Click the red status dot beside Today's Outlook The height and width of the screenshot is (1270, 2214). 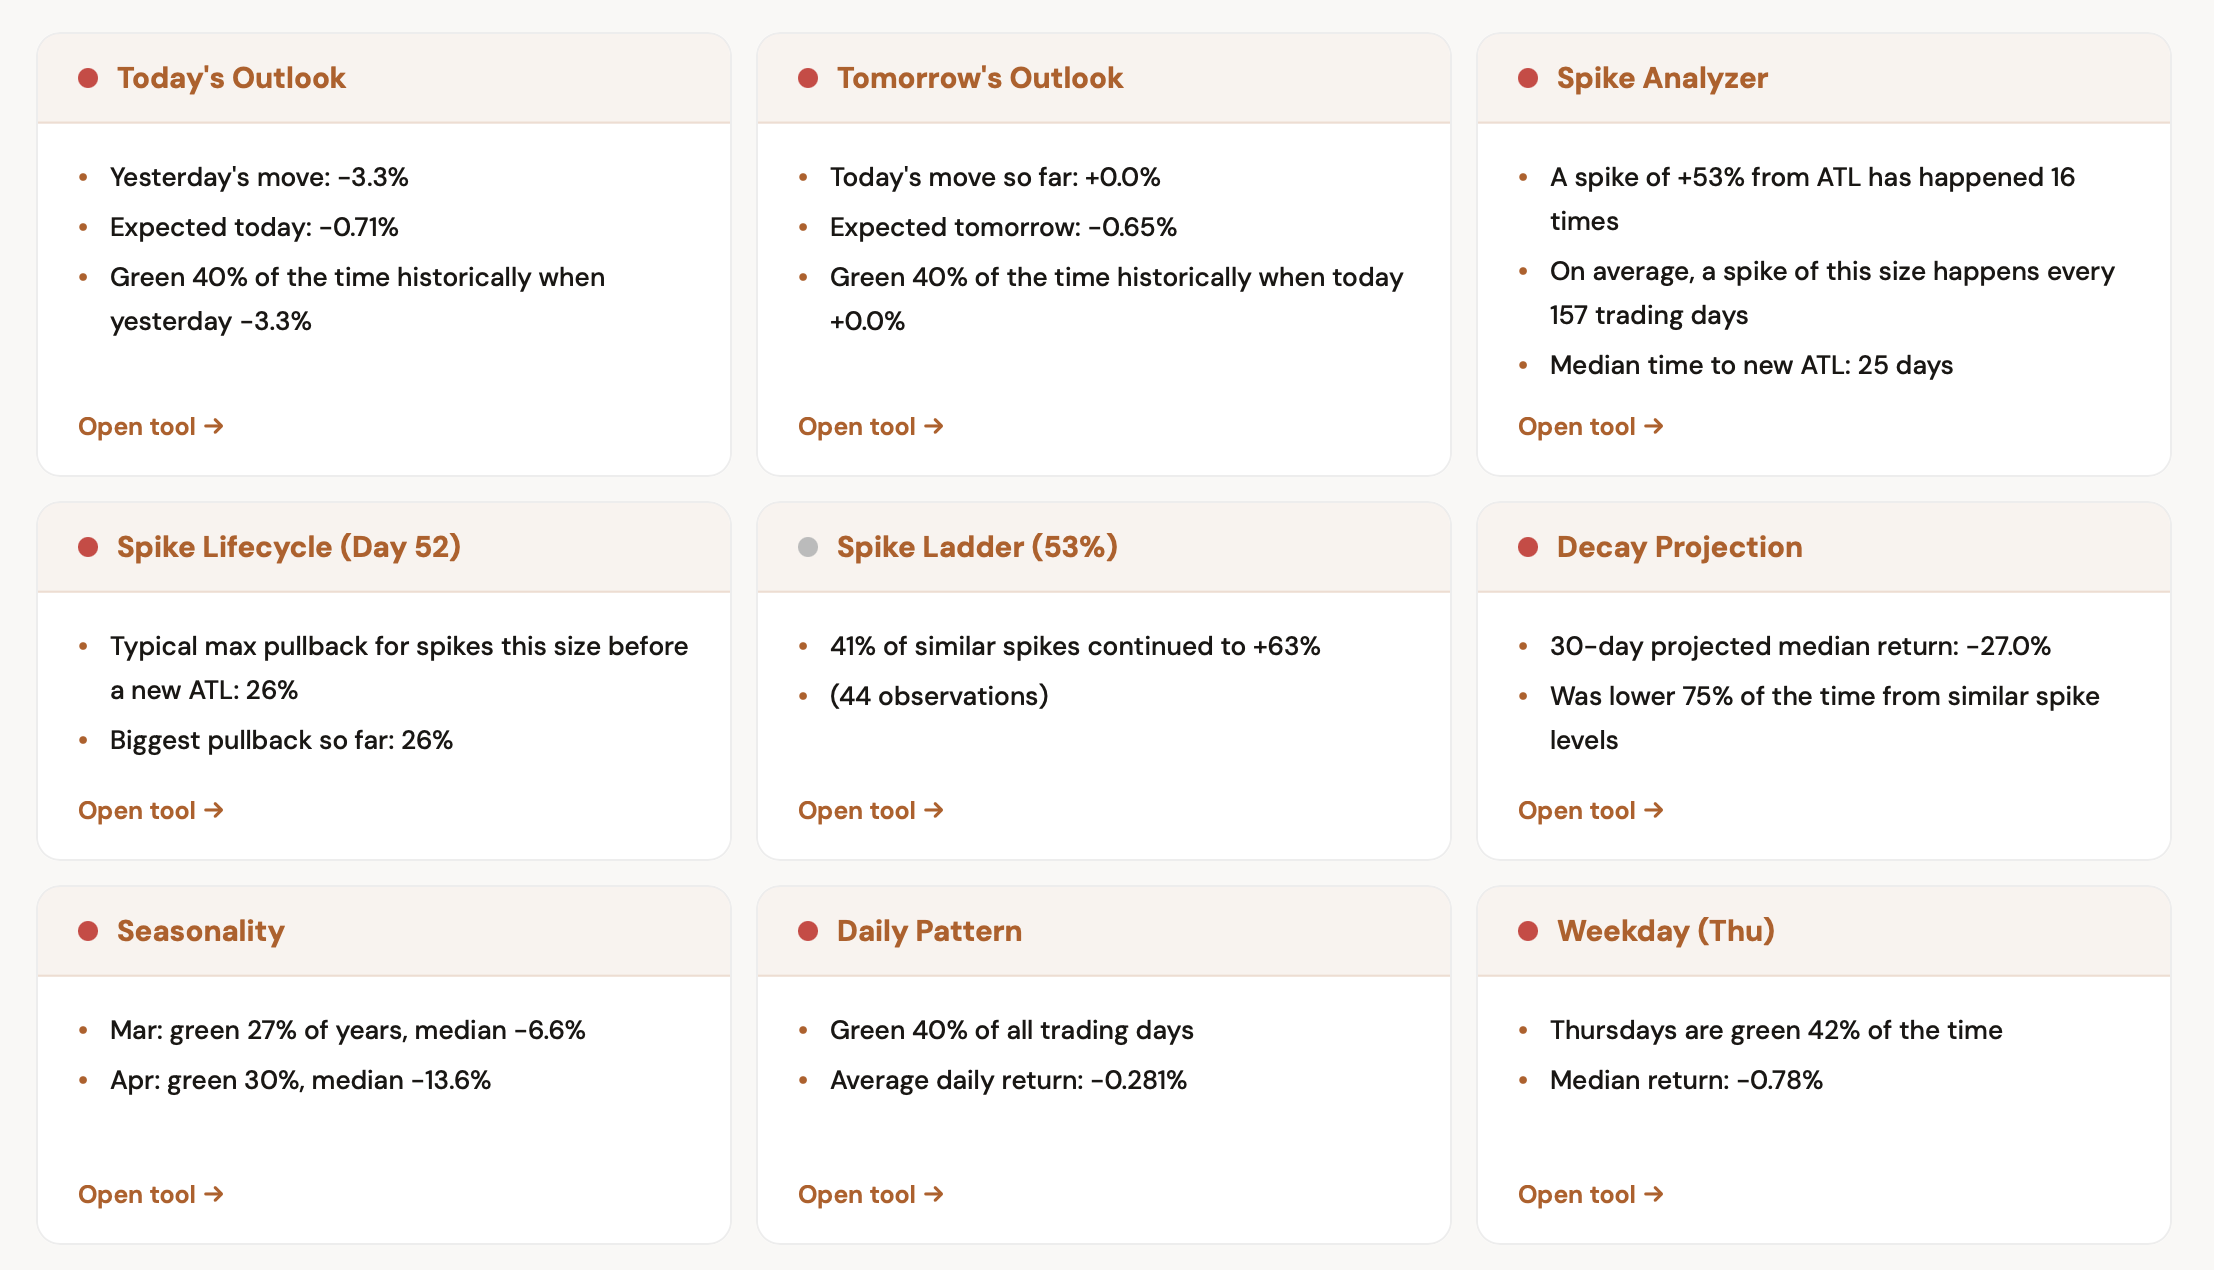pyautogui.click(x=88, y=78)
